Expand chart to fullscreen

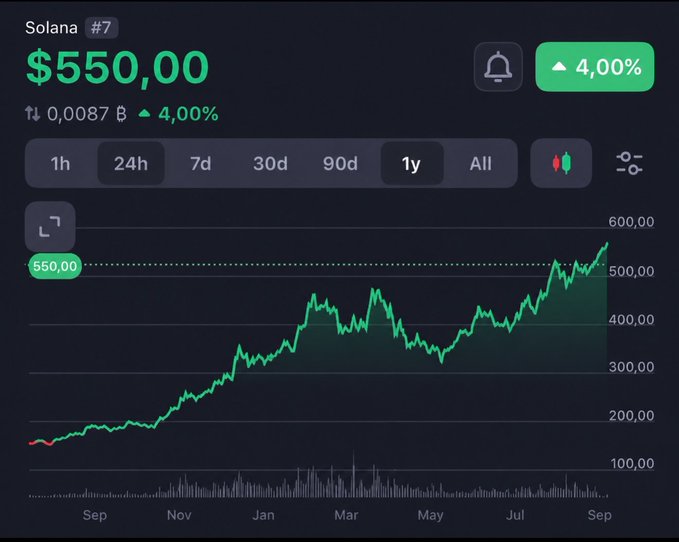coord(50,226)
